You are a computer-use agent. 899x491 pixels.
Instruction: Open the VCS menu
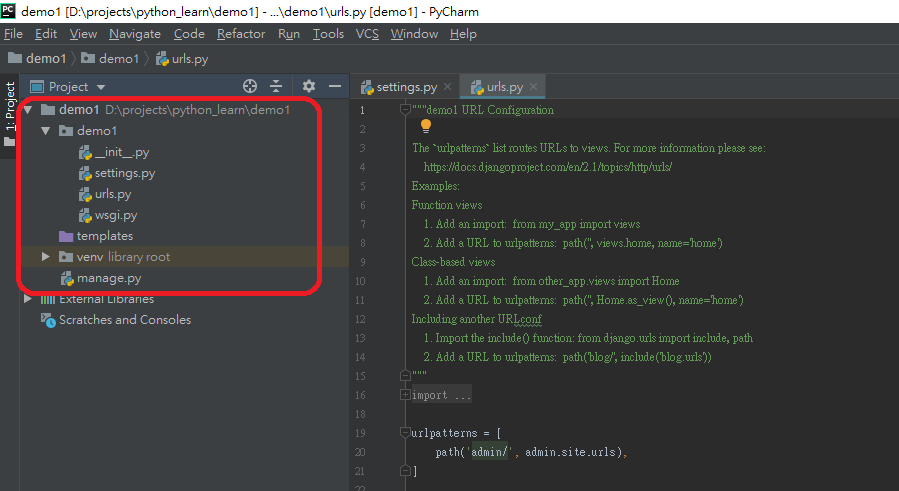click(367, 34)
